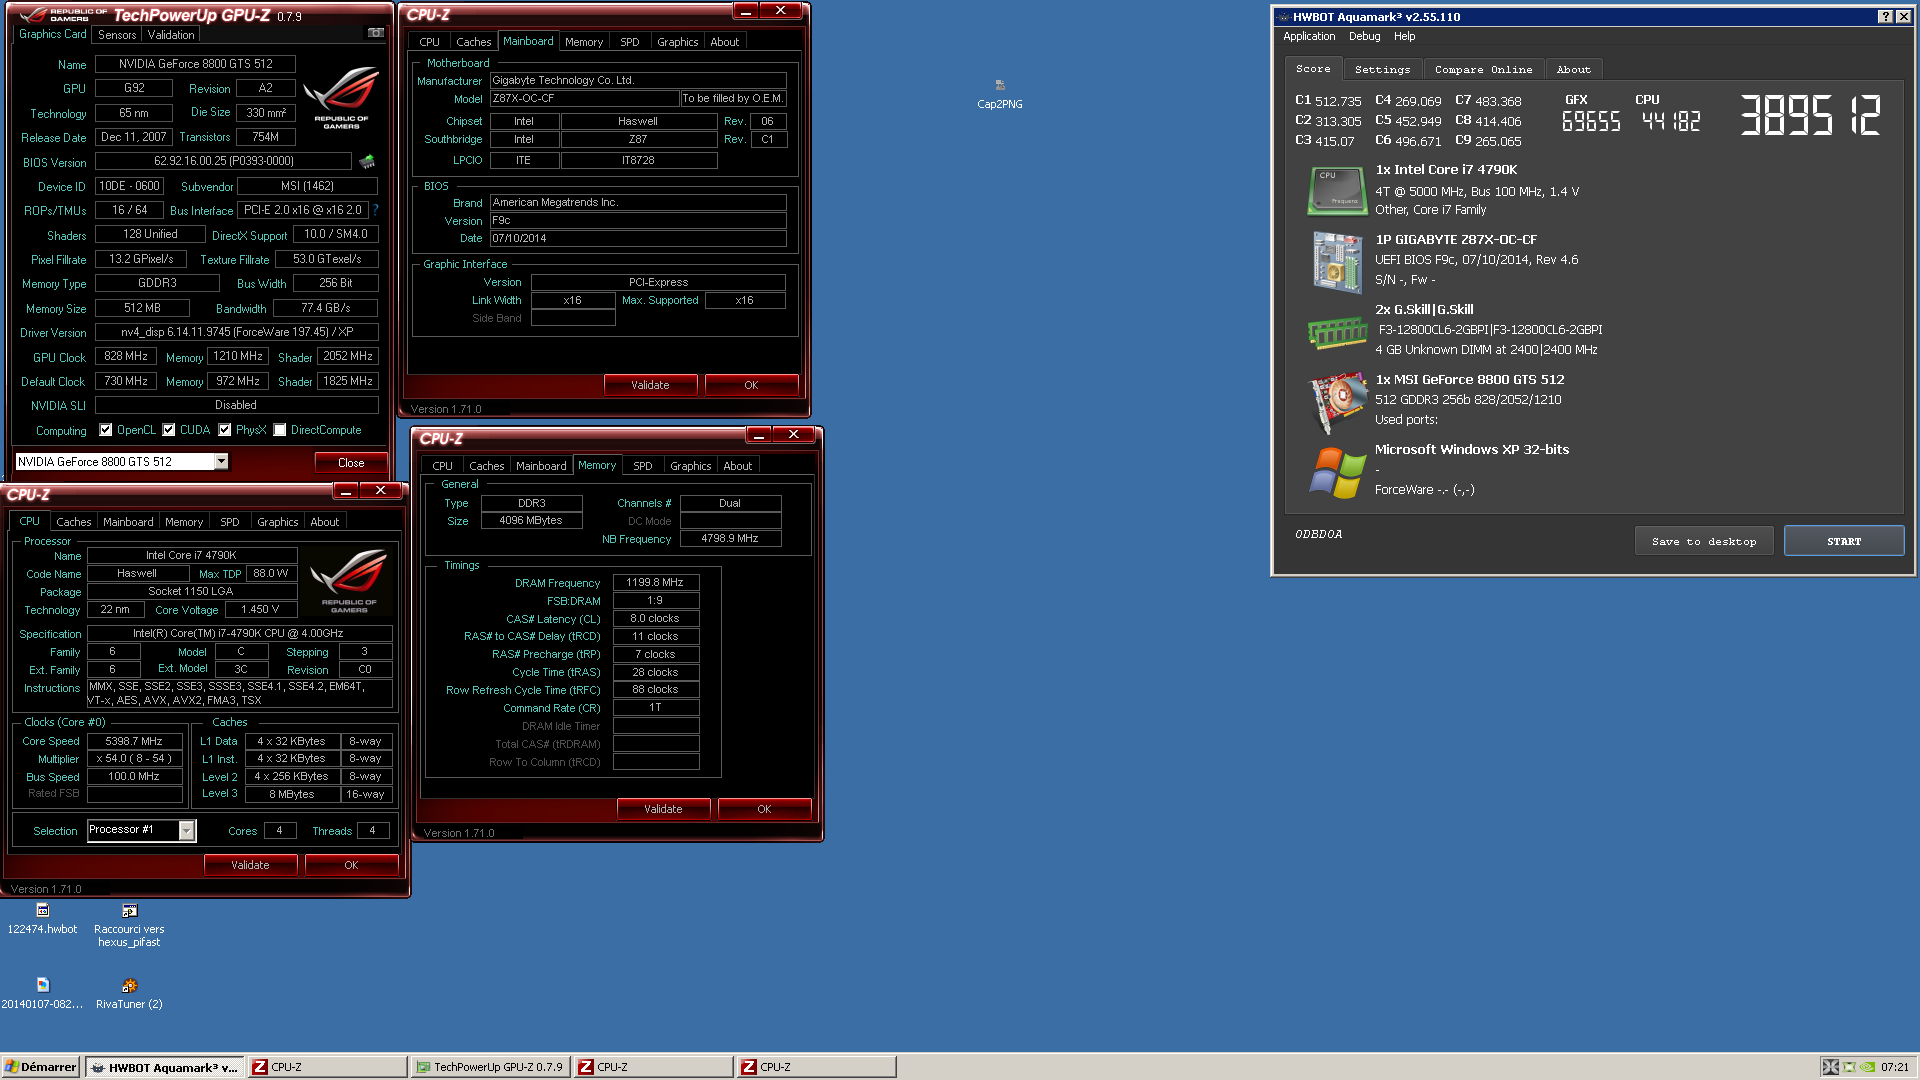Click OK in CPU-Z CPU window
This screenshot has width=1920, height=1080.
tap(351, 865)
